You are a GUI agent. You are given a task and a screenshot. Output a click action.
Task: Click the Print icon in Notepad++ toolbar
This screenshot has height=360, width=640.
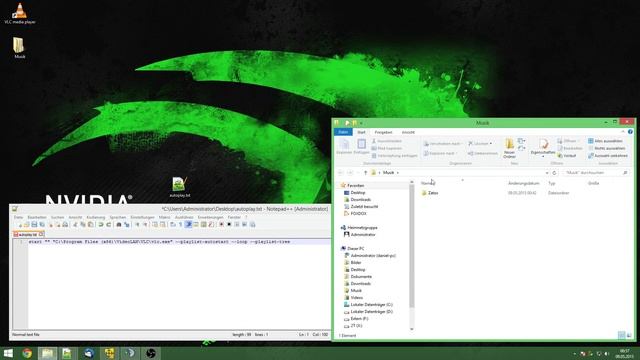[x=64, y=224]
